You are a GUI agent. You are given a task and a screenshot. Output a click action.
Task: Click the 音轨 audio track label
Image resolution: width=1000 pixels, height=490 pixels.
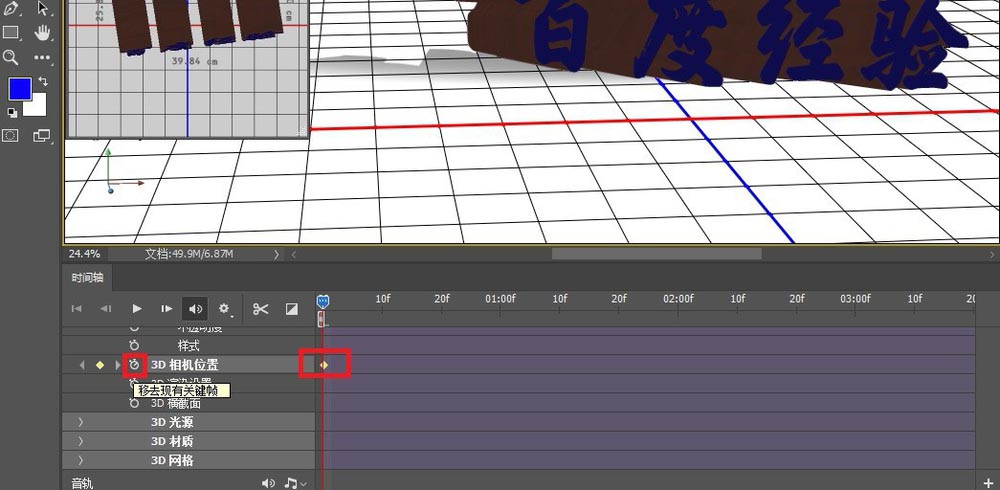coord(82,484)
